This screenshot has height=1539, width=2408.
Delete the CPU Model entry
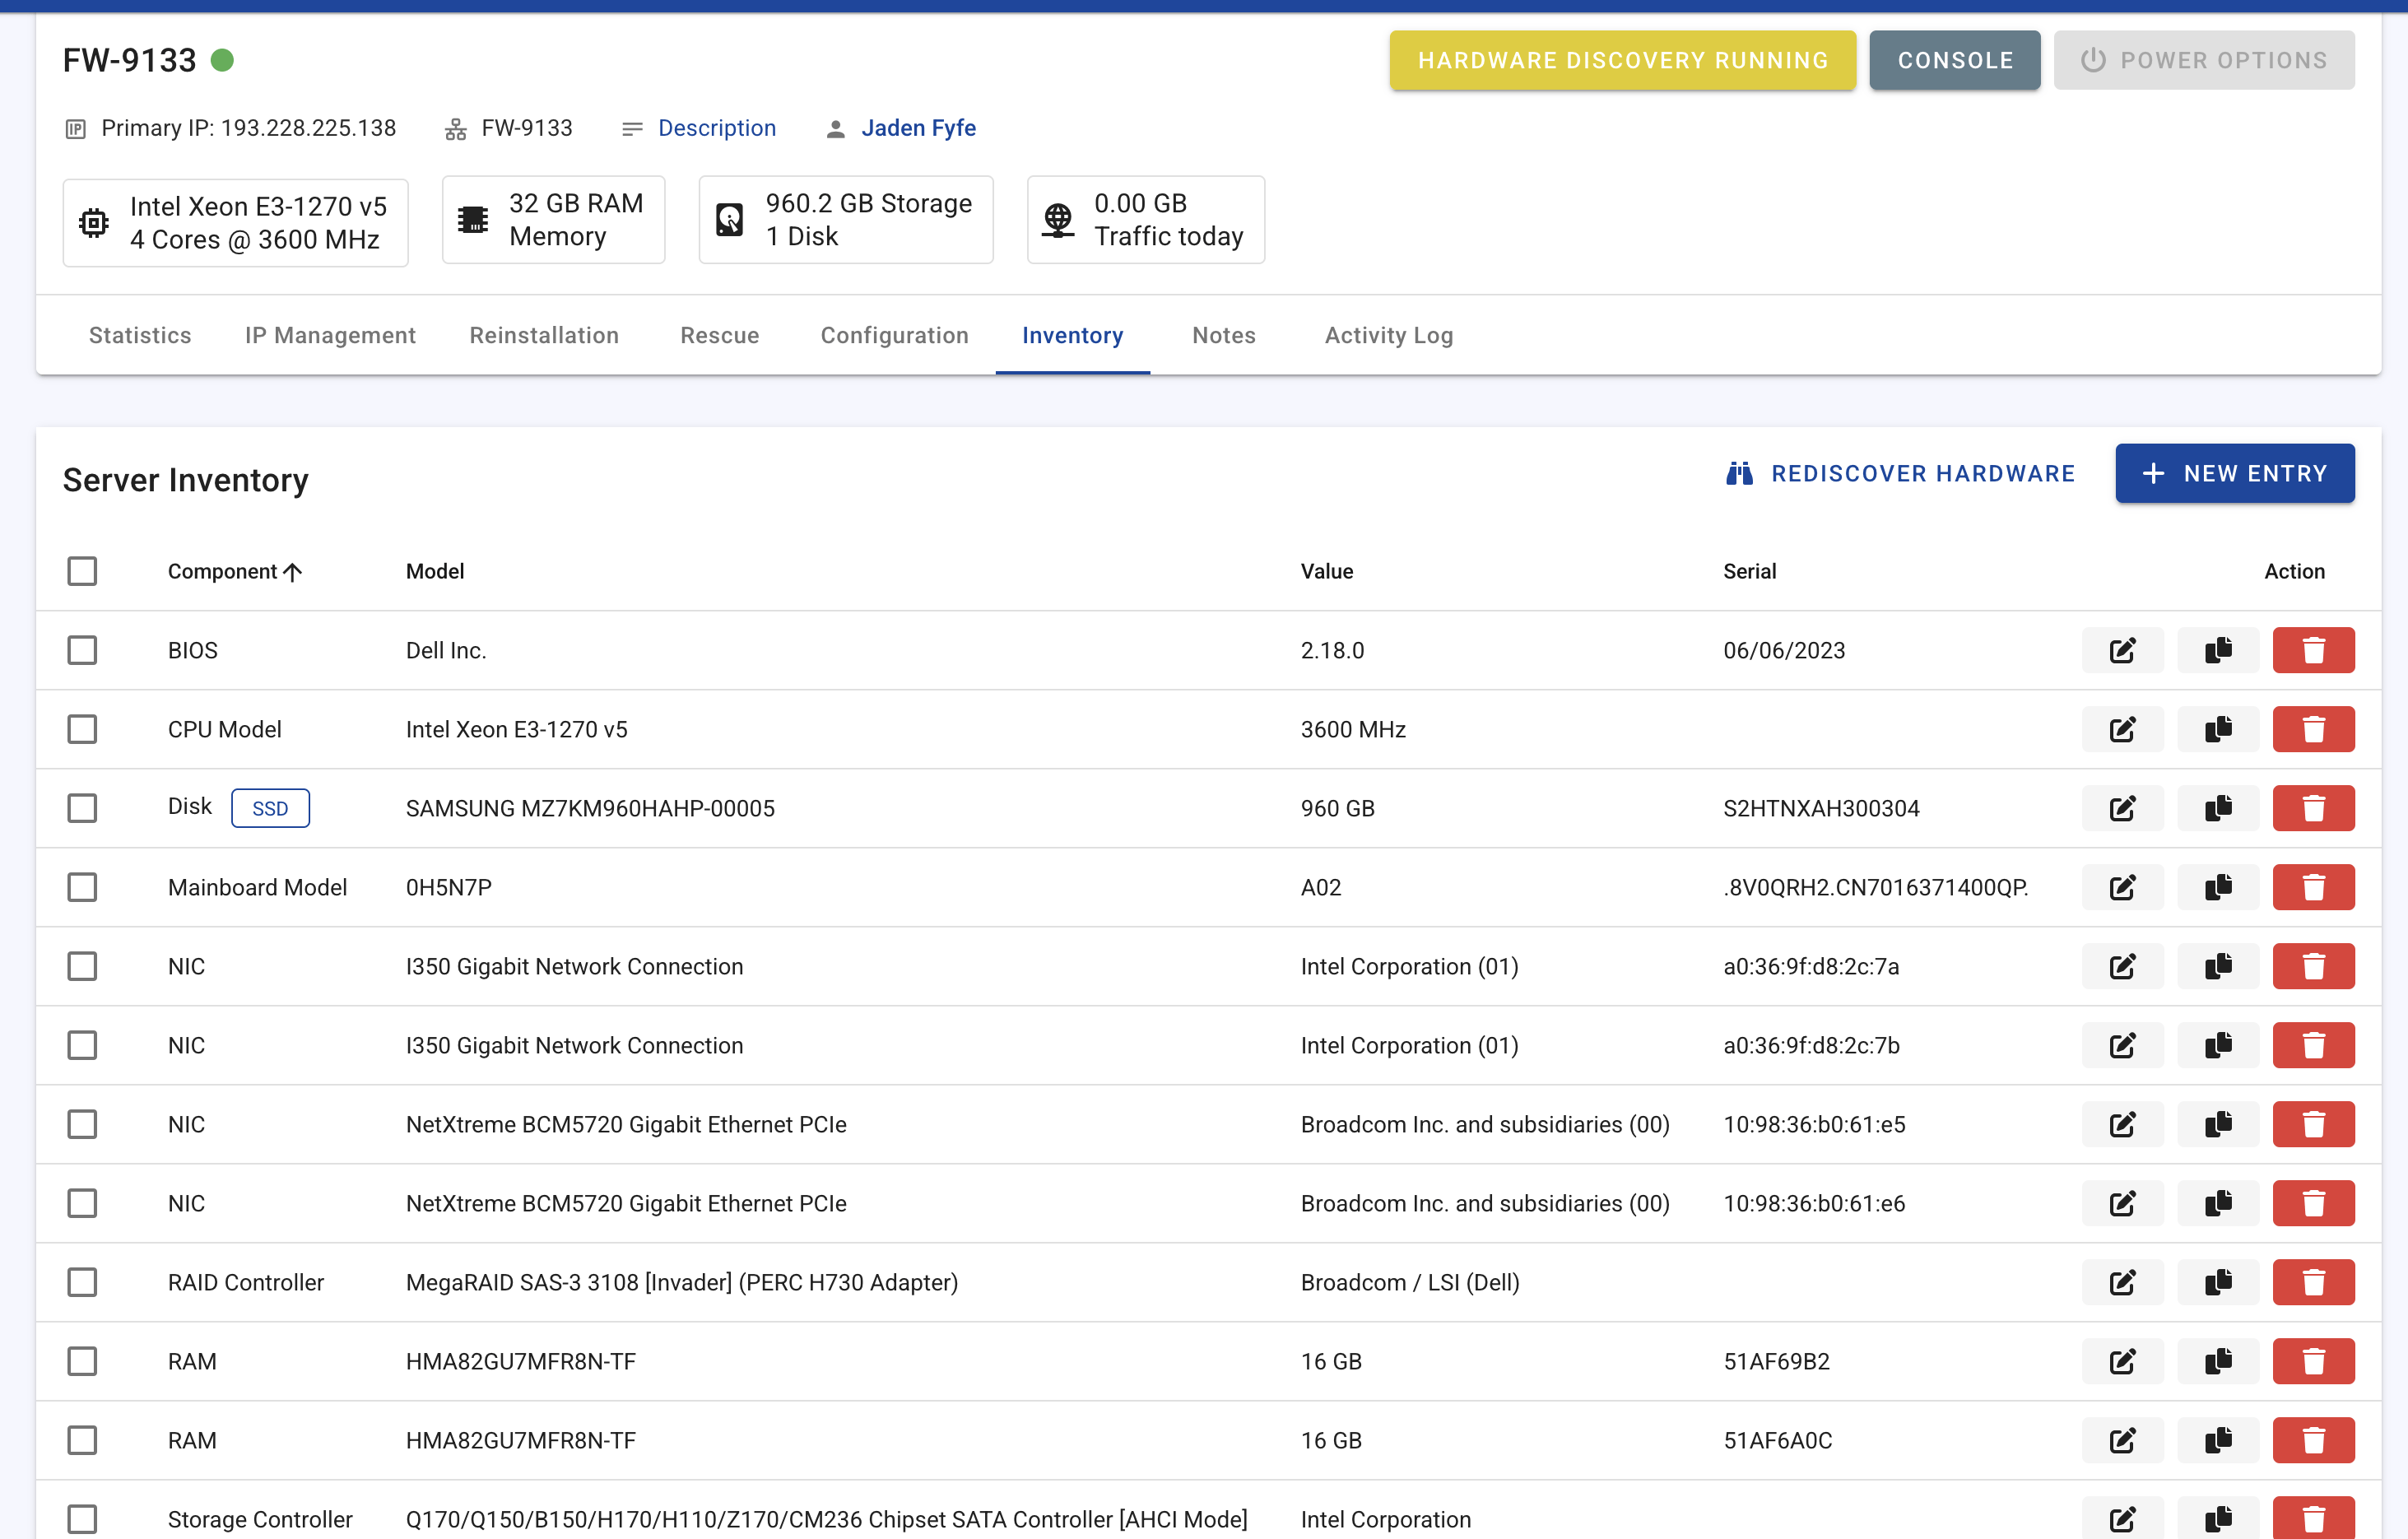(2313, 729)
